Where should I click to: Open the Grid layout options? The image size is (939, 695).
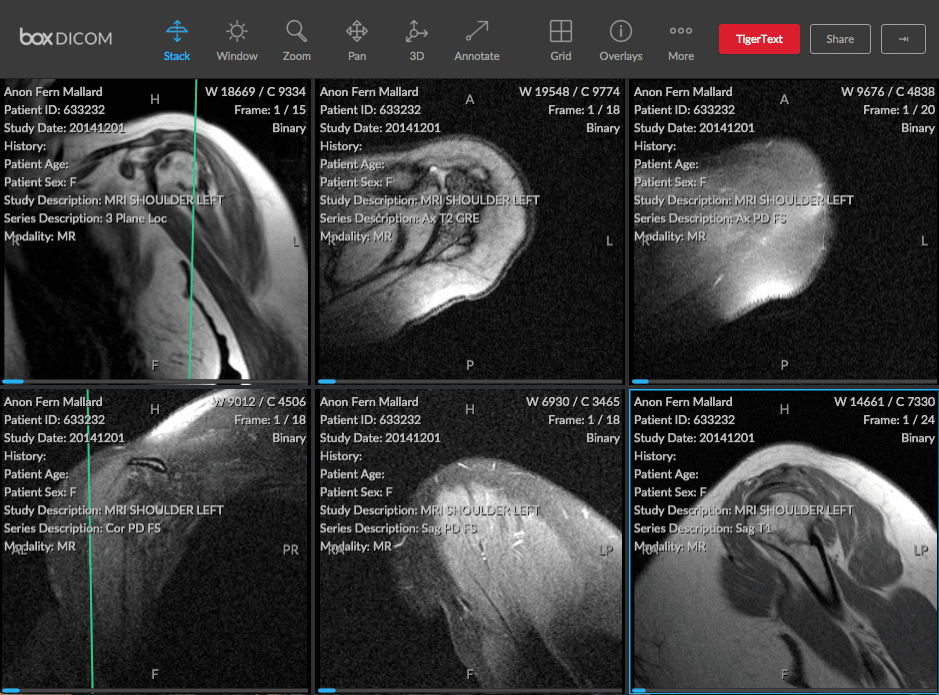[561, 40]
